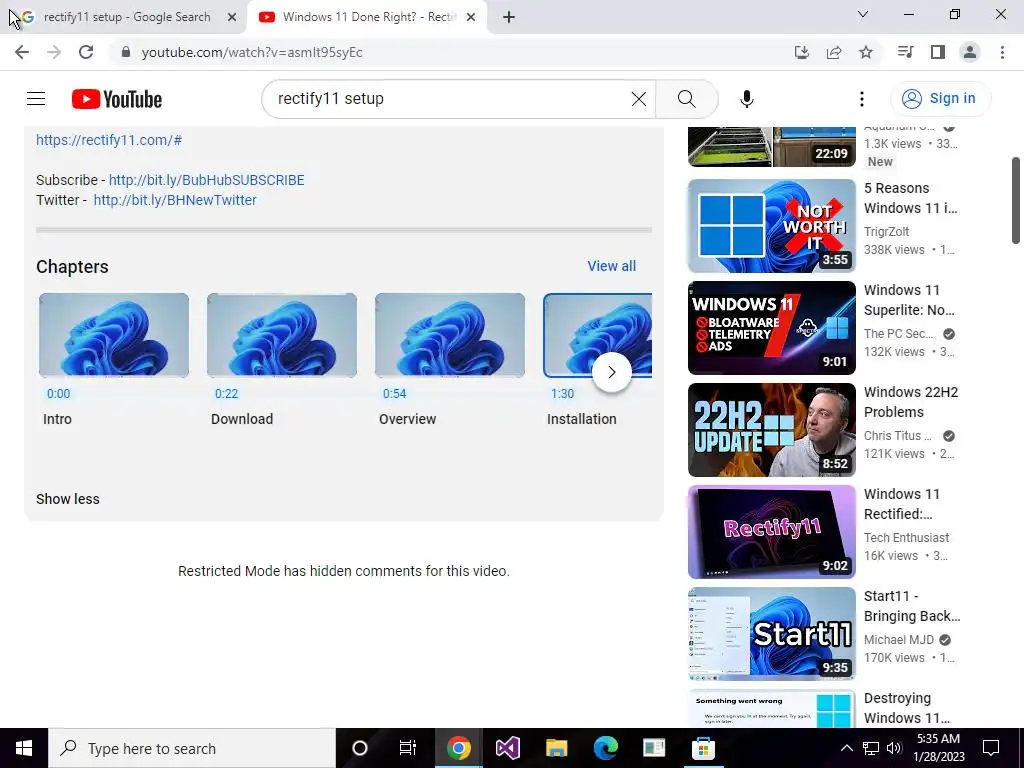
Task: Open the tab search dropdown chevron
Action: pyautogui.click(x=862, y=14)
